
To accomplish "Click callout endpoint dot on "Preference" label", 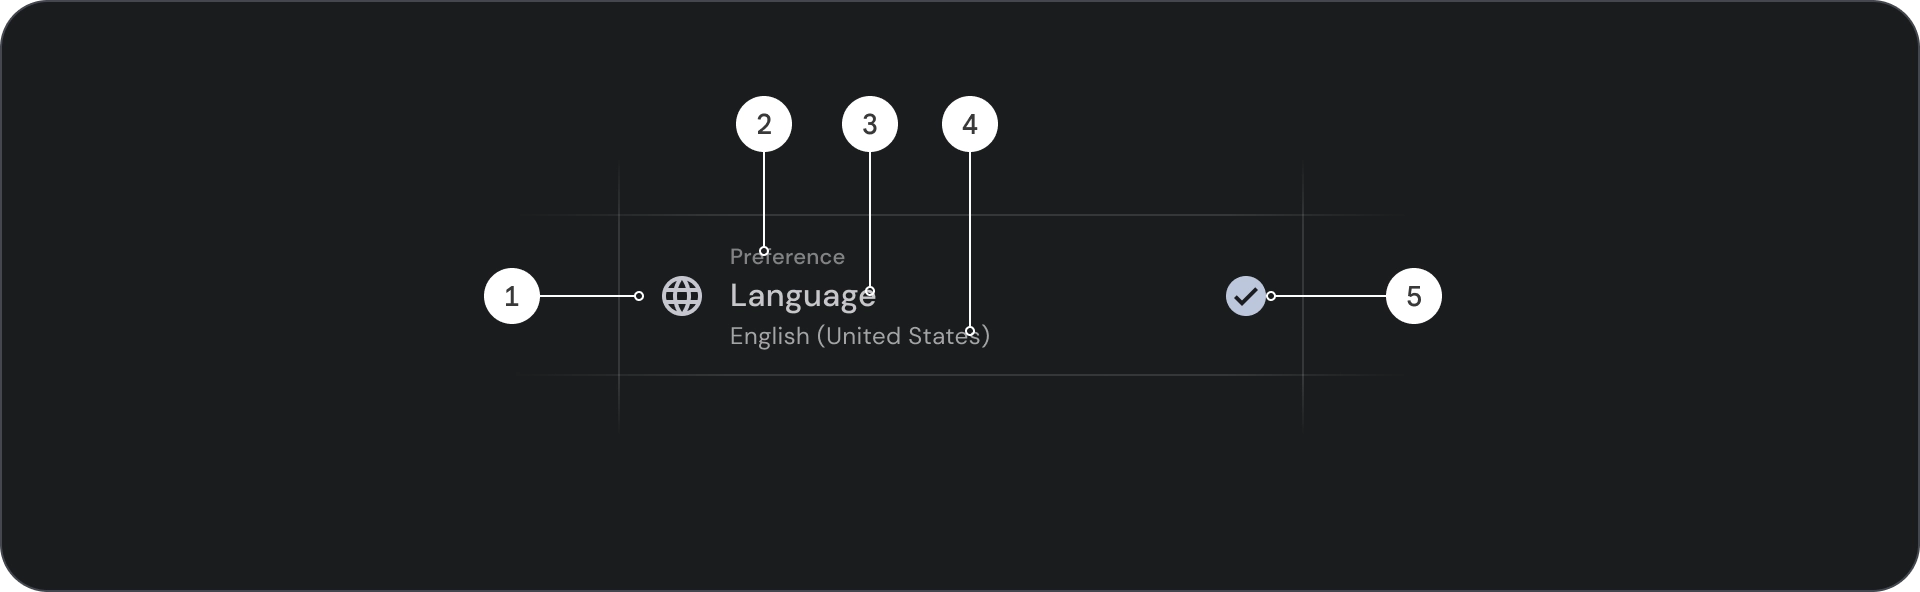I will [764, 251].
